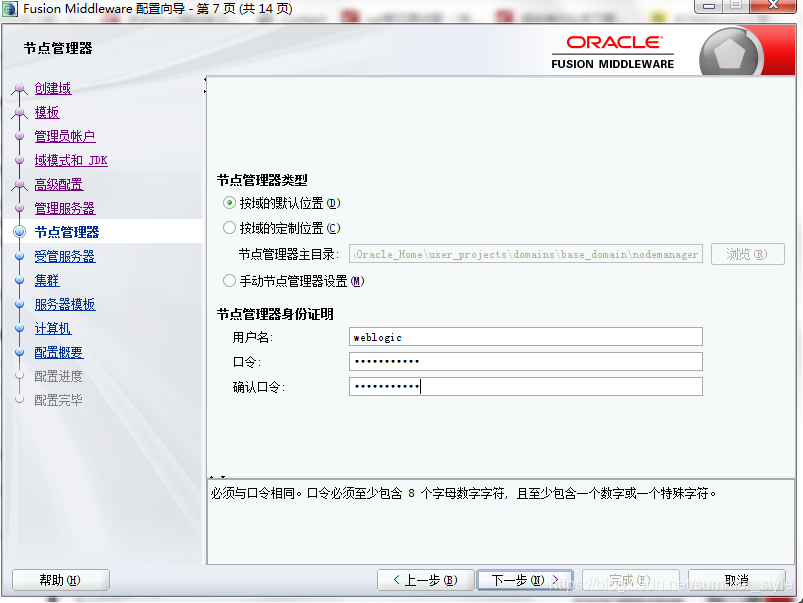Click the 帮助 help button
Image resolution: width=803 pixels, height=603 pixels.
pos(60,580)
